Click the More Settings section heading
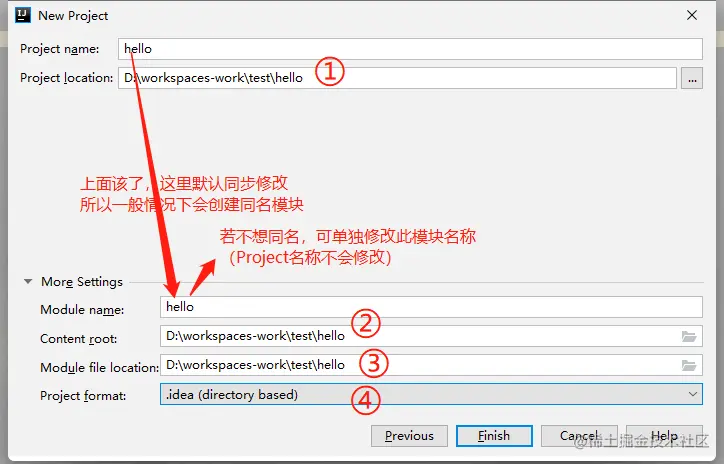The height and width of the screenshot is (464, 724). pyautogui.click(x=82, y=282)
